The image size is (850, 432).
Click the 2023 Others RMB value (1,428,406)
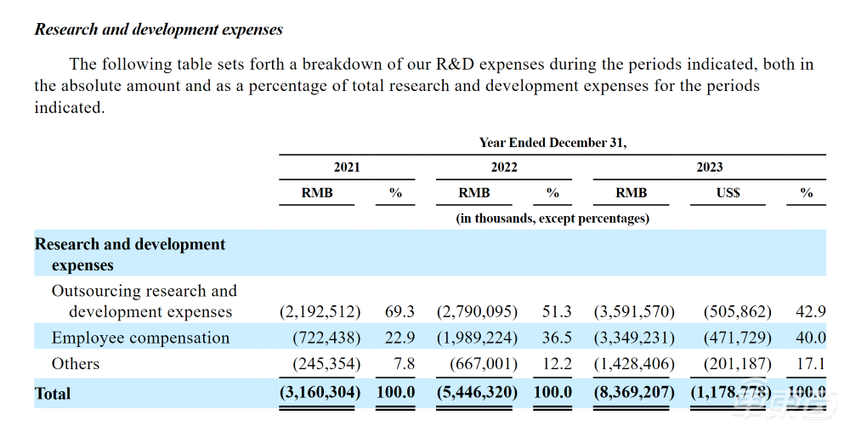633,364
